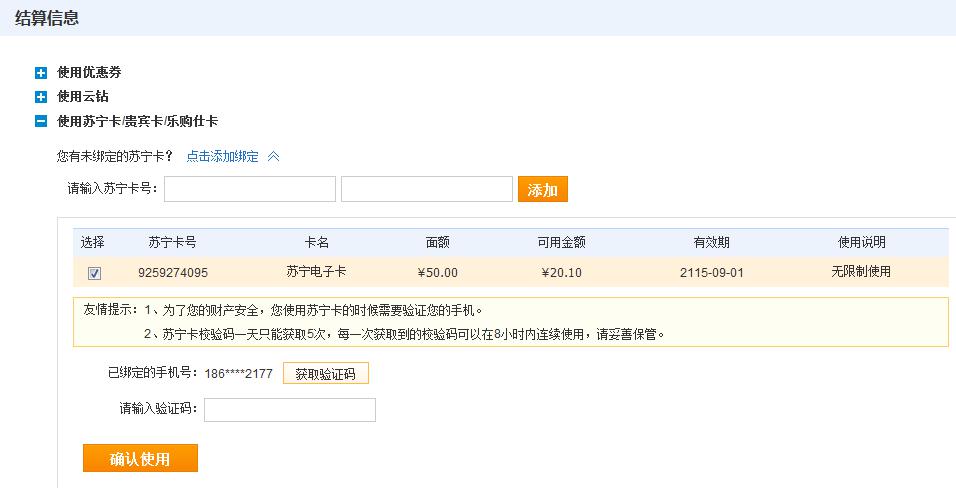Click the 点击添加绑定 link

coord(223,157)
